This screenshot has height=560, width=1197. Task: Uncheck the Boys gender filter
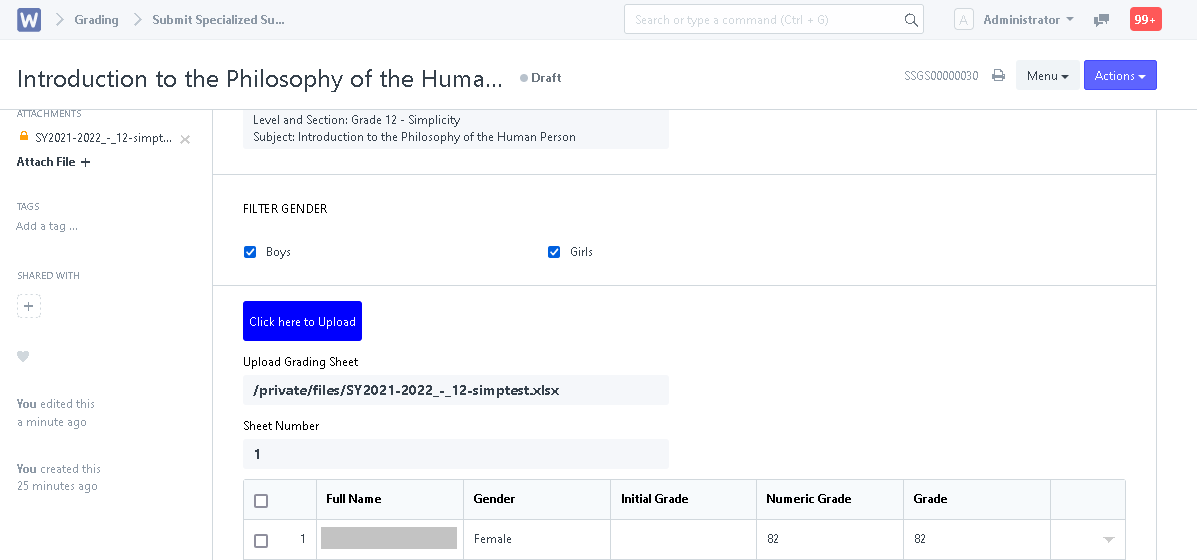pyautogui.click(x=250, y=252)
